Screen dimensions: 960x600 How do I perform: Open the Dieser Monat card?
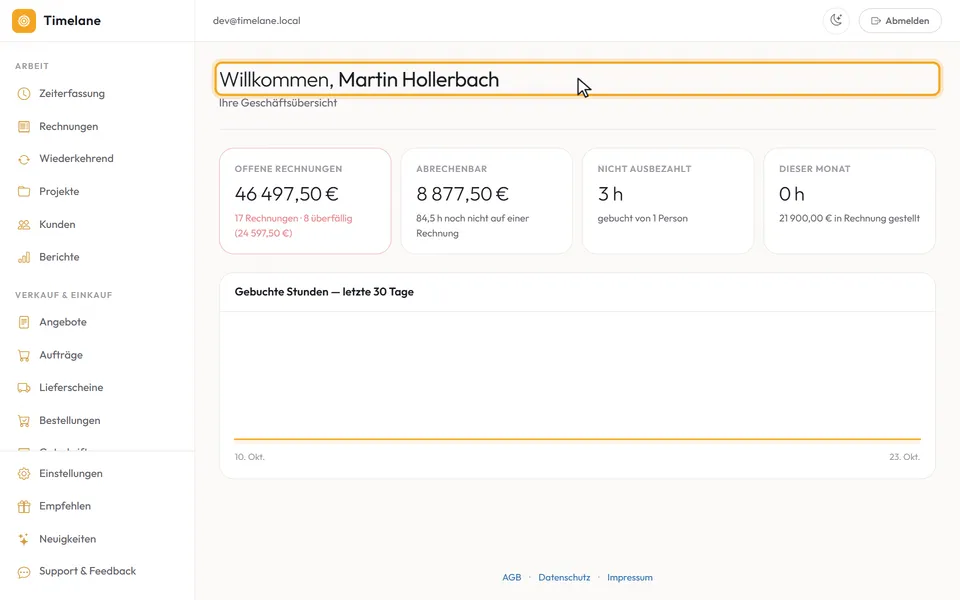point(849,201)
